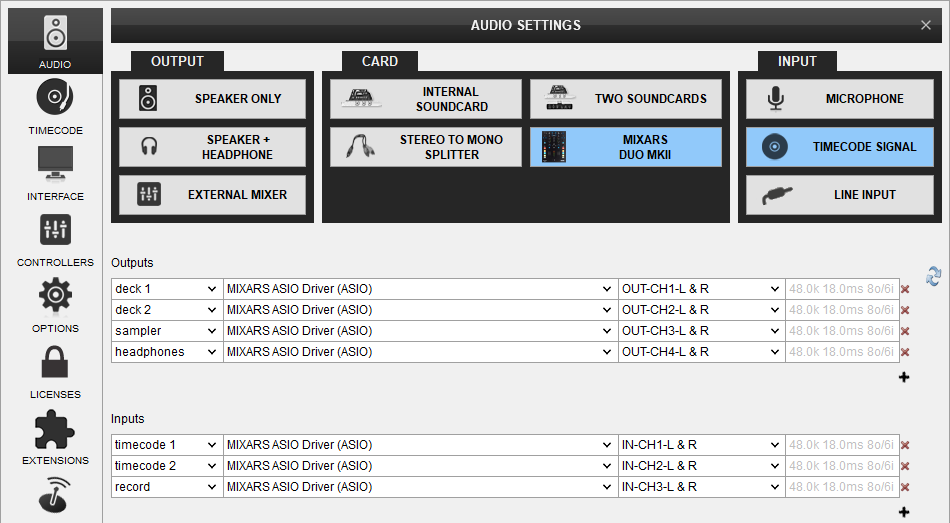Screen dimensions: 950x523
Task: Select the Speaker Only output option
Action: click(x=212, y=99)
